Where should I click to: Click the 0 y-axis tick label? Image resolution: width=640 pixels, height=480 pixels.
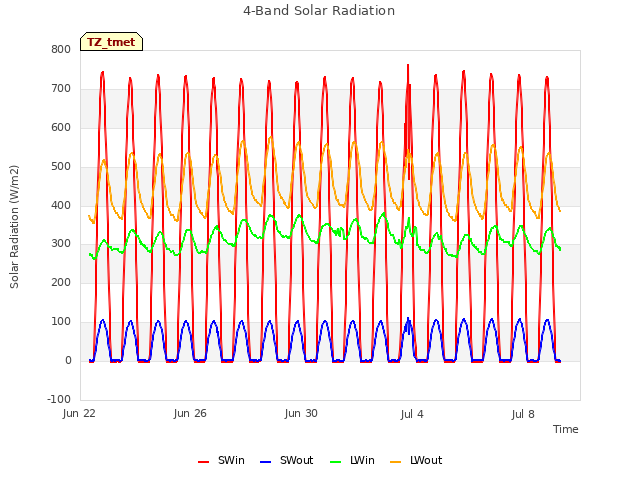click(x=68, y=360)
